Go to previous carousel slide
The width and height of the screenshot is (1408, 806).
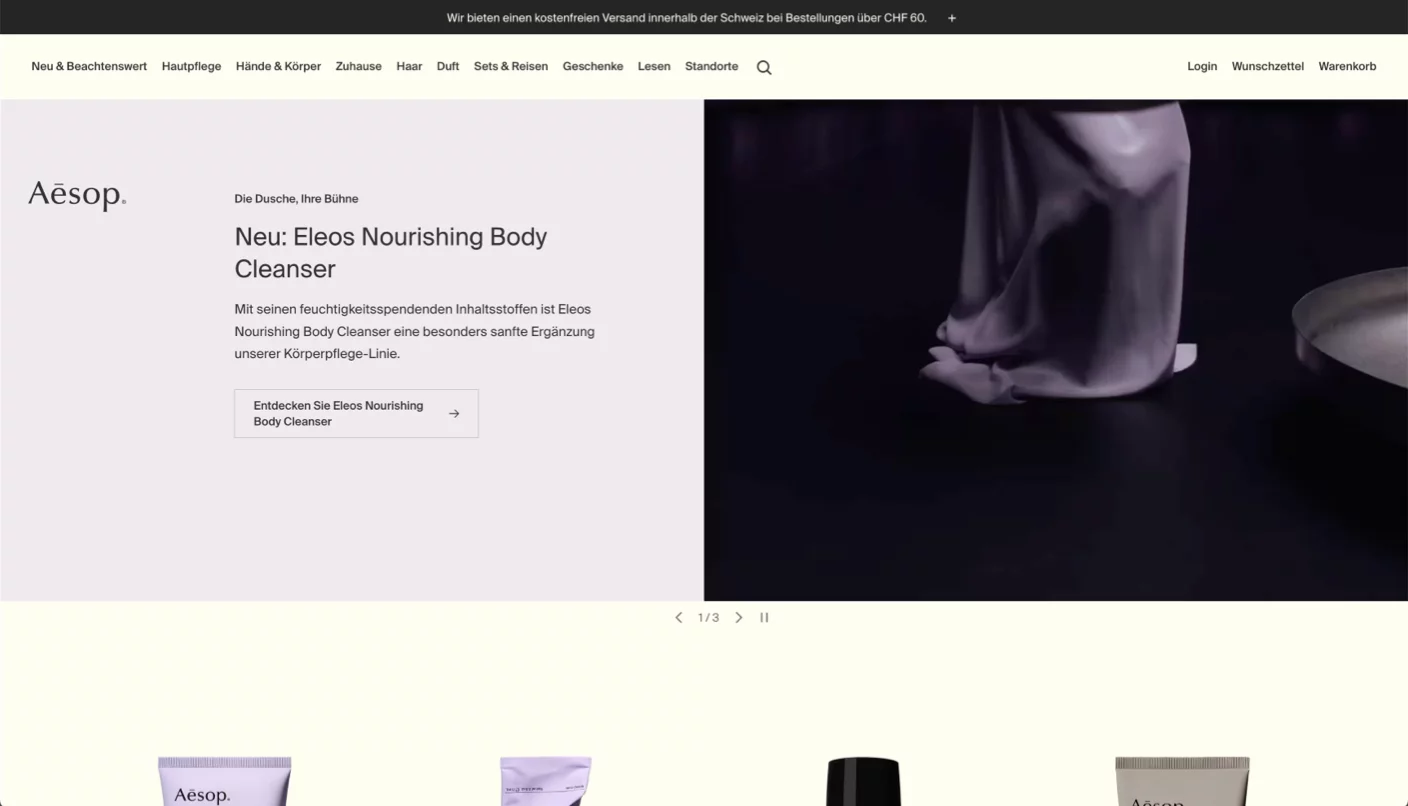pyautogui.click(x=678, y=618)
